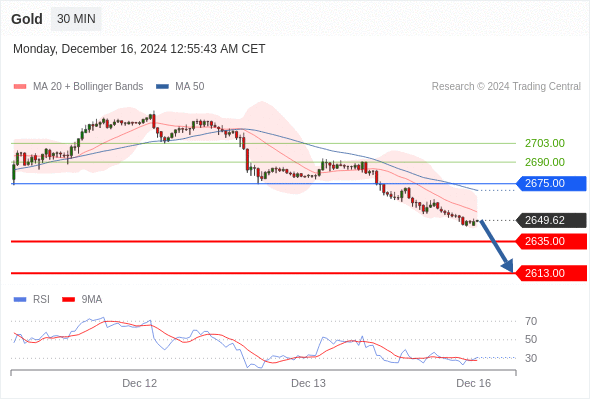Click the Research © 2024 Trading Central credit
Screen dimensions: 590x400
(x=506, y=87)
